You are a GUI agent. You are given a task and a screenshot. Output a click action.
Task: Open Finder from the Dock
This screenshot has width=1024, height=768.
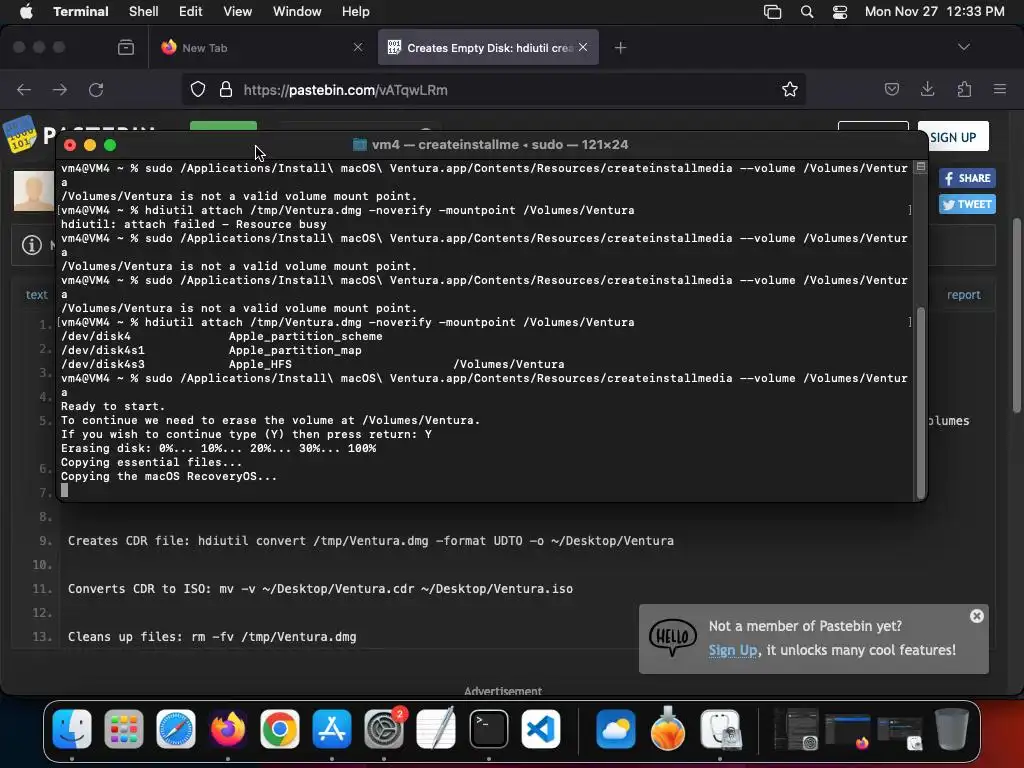[72, 728]
